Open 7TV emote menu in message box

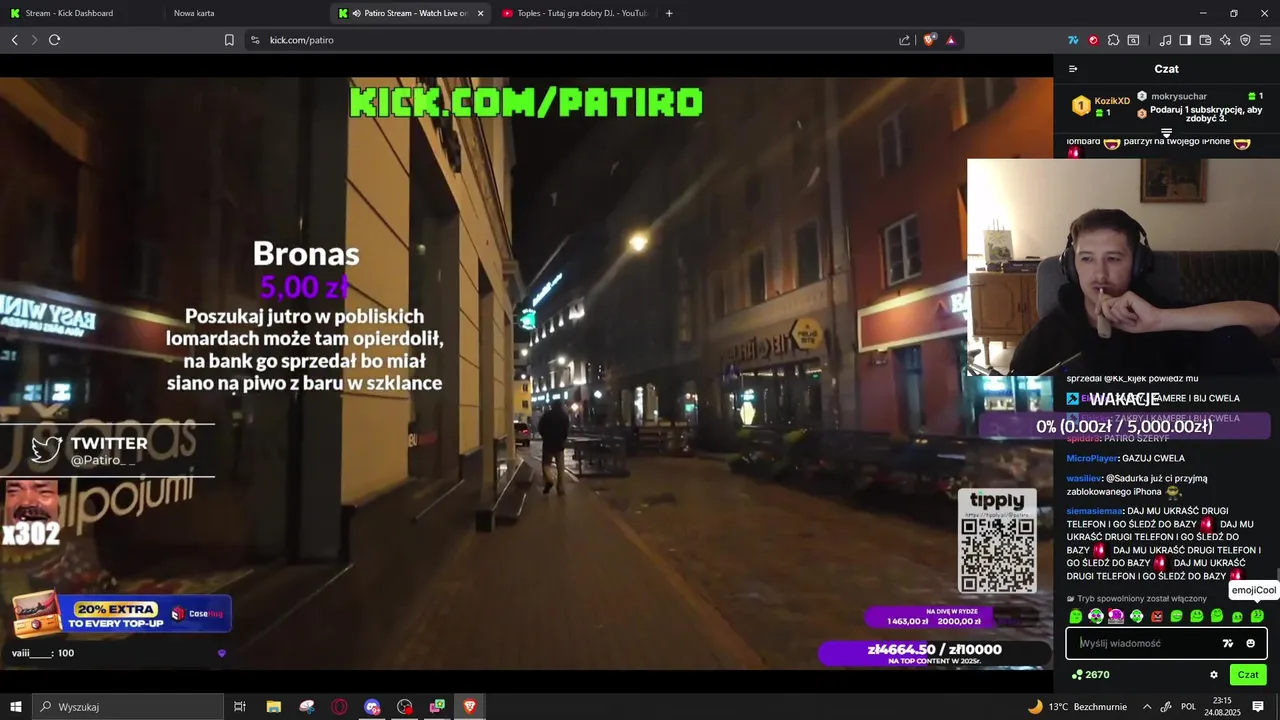coord(1228,643)
